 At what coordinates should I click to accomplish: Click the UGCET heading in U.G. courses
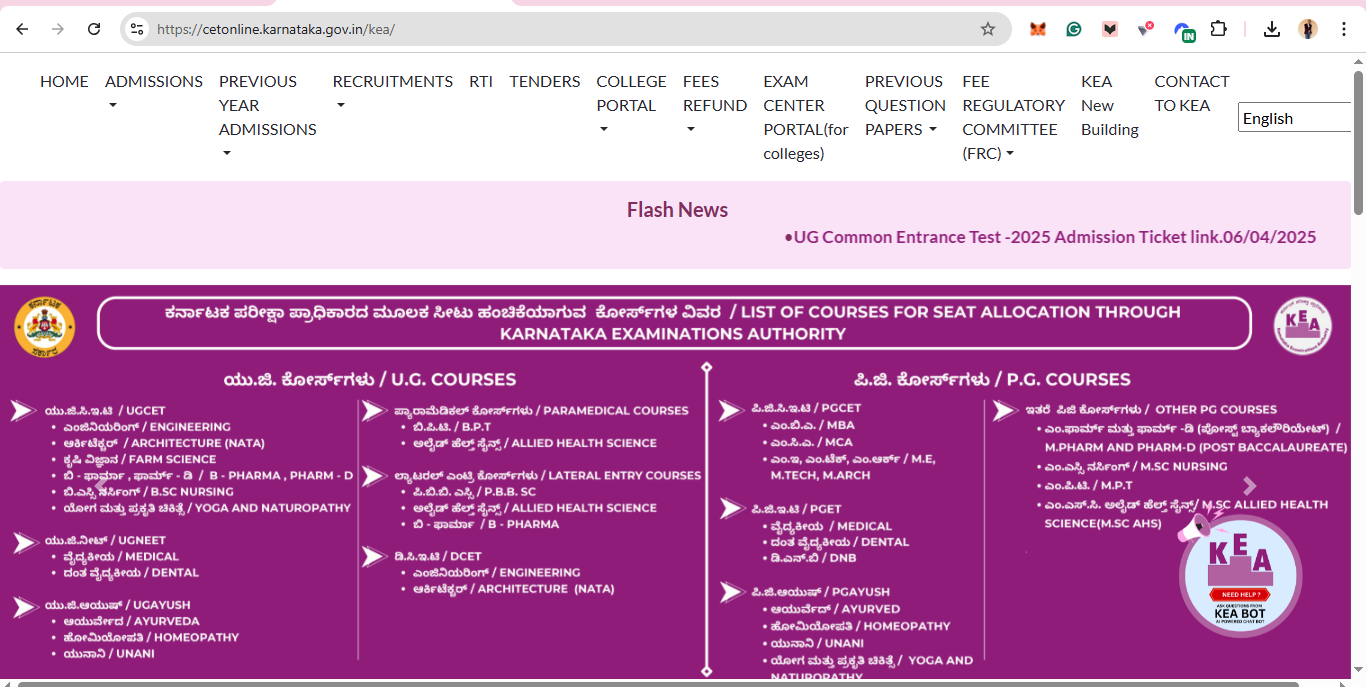[x=105, y=410]
